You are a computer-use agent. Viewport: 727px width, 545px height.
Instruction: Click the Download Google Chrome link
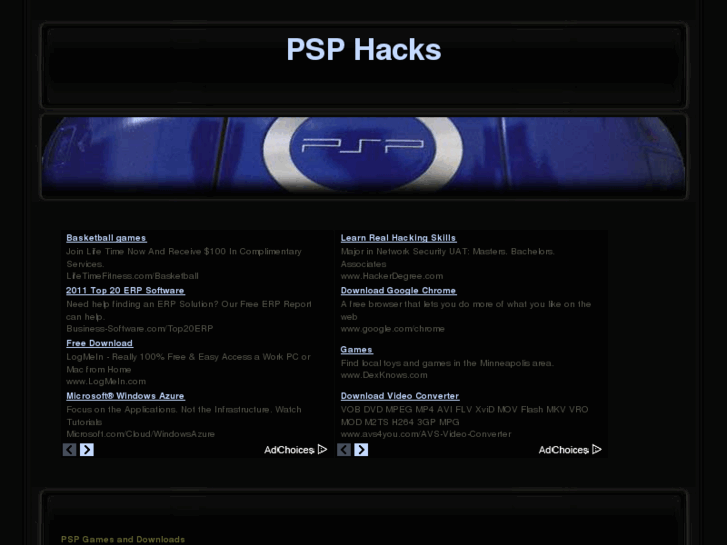coord(398,290)
